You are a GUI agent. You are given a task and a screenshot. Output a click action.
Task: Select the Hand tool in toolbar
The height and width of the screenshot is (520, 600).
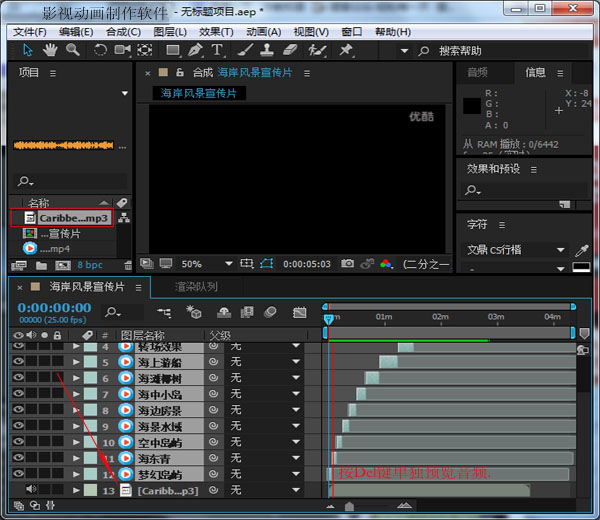[50, 50]
